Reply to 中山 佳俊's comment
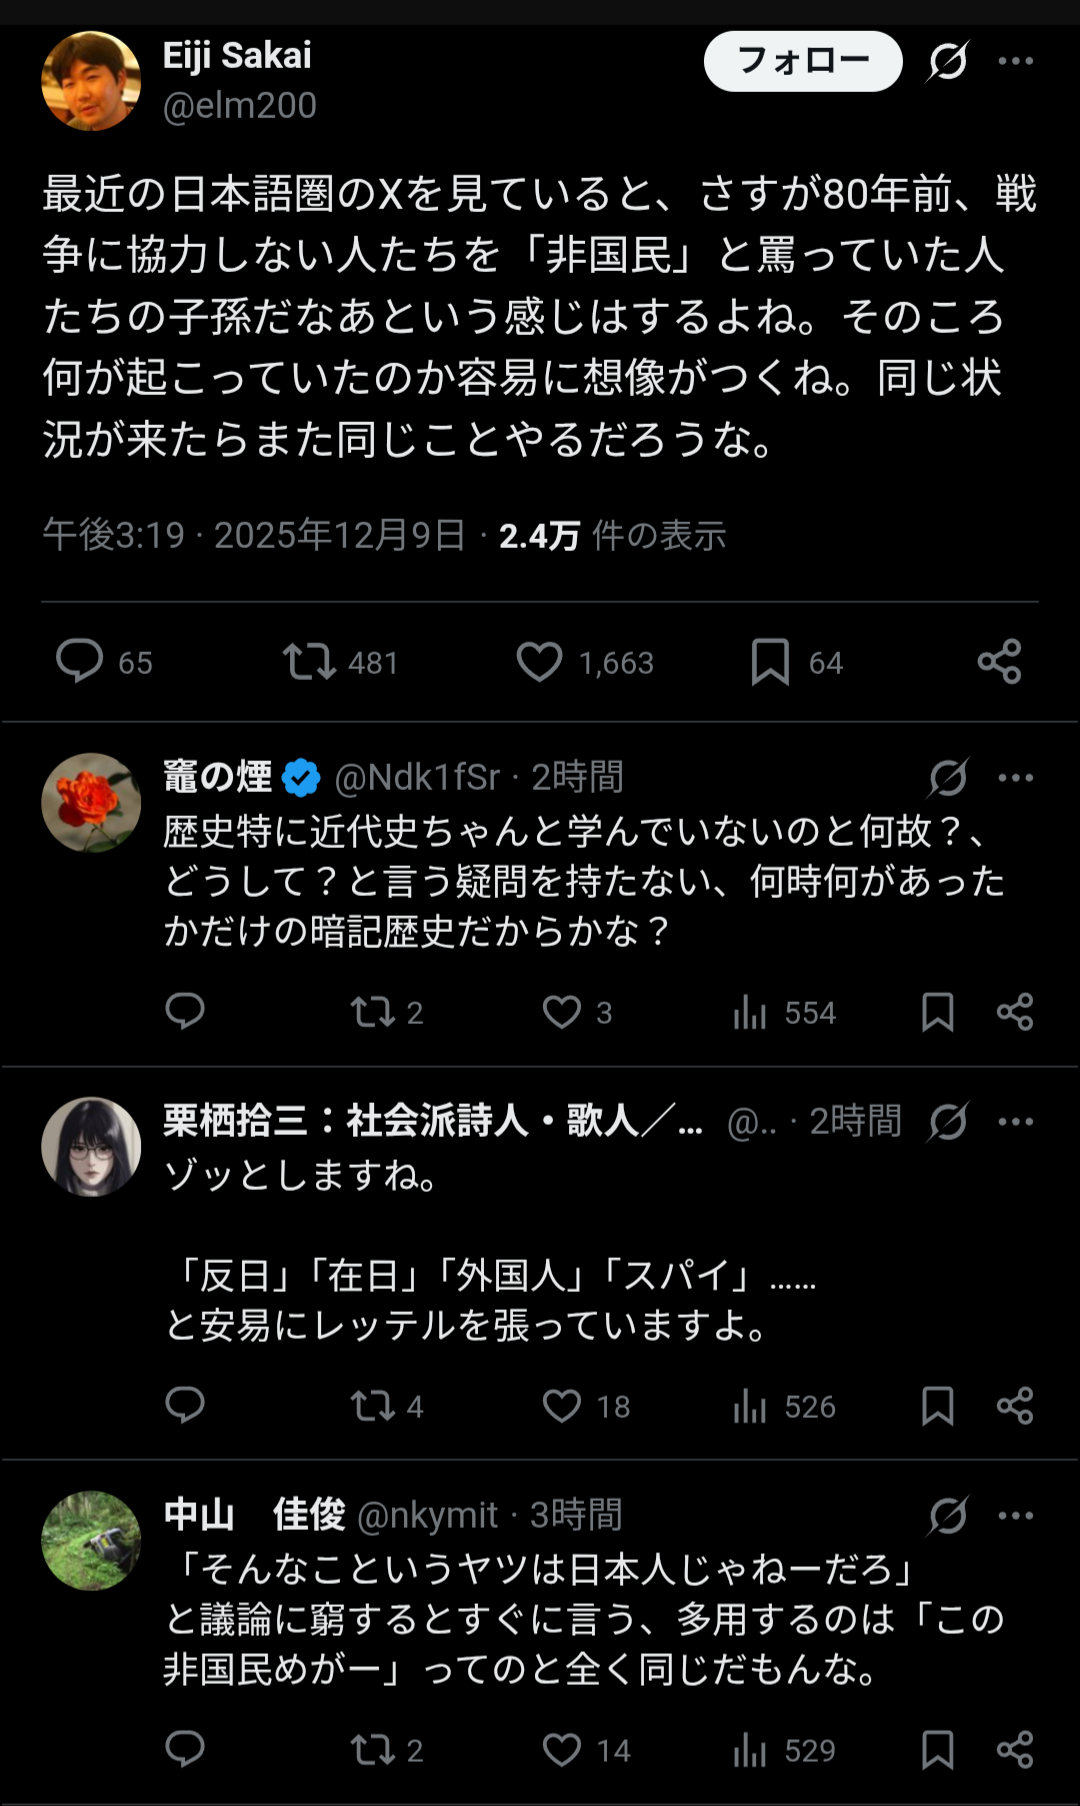Screen dimensions: 1080x1806 pos(185,1749)
